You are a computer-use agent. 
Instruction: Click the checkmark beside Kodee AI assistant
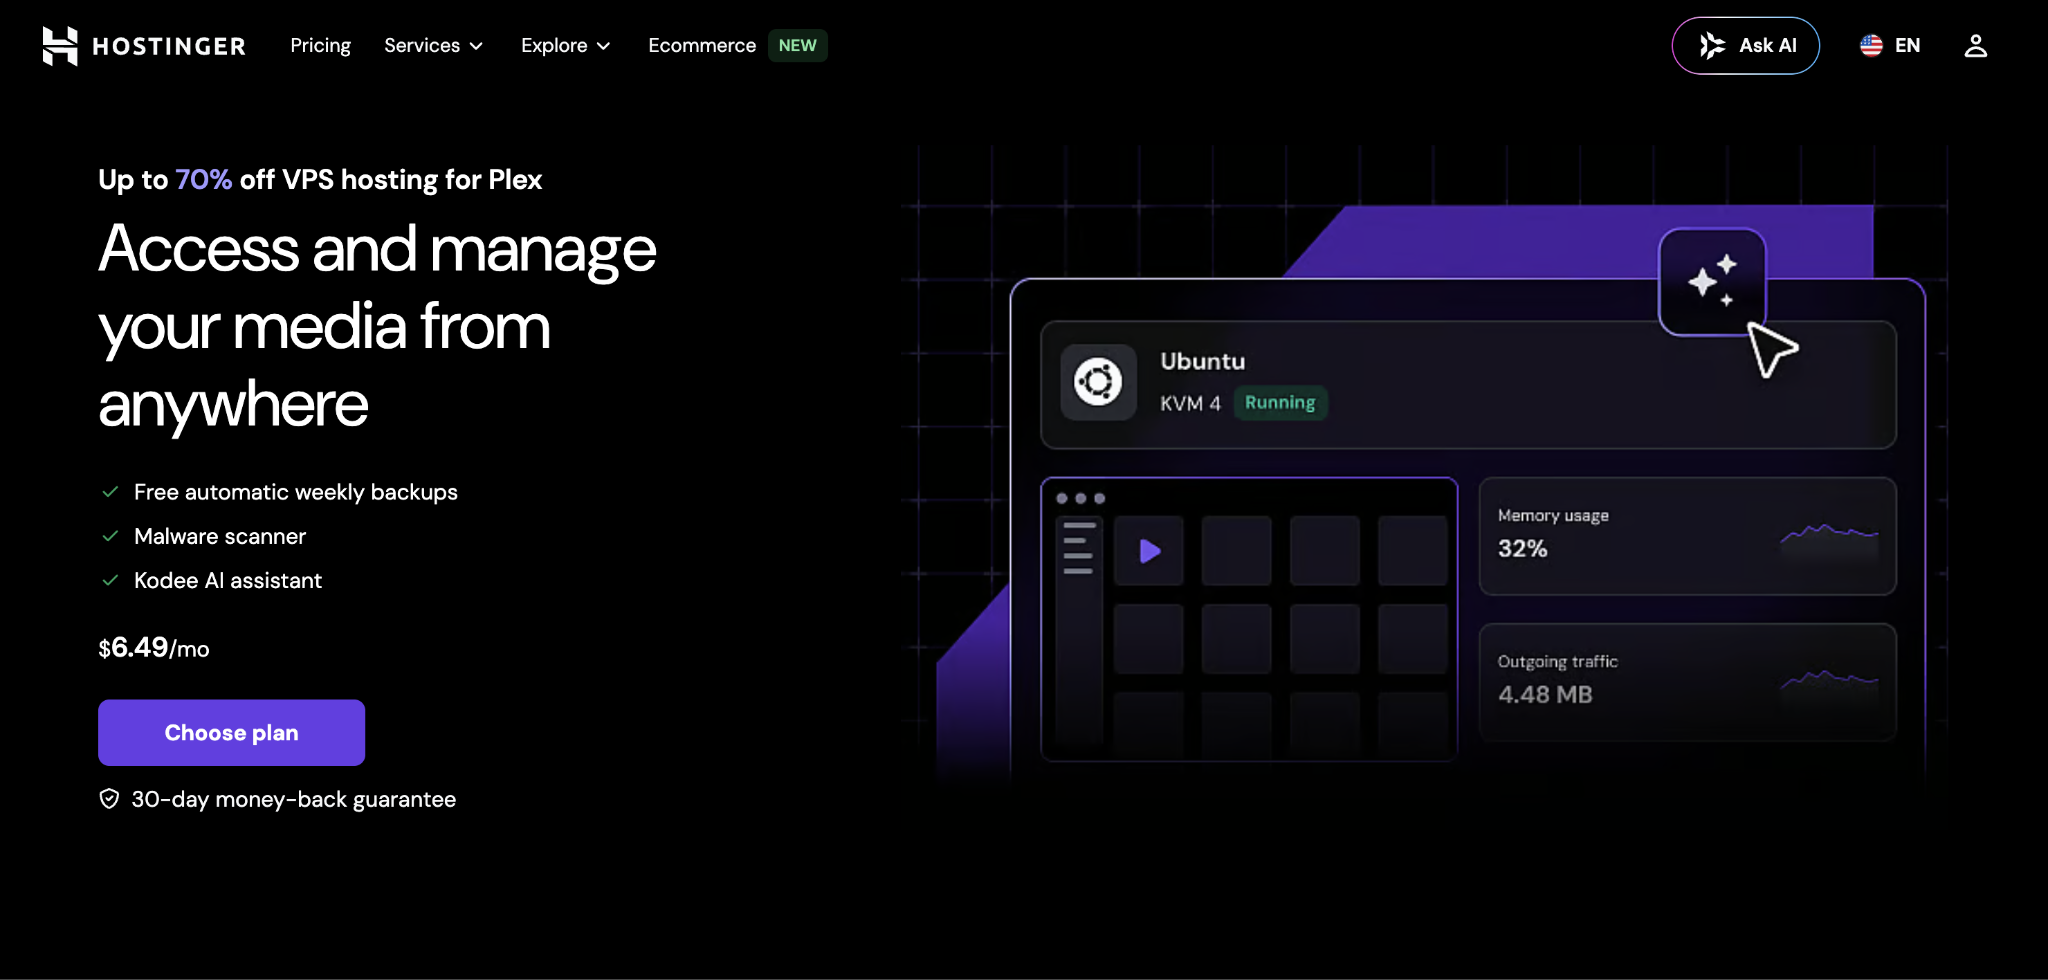tap(111, 579)
